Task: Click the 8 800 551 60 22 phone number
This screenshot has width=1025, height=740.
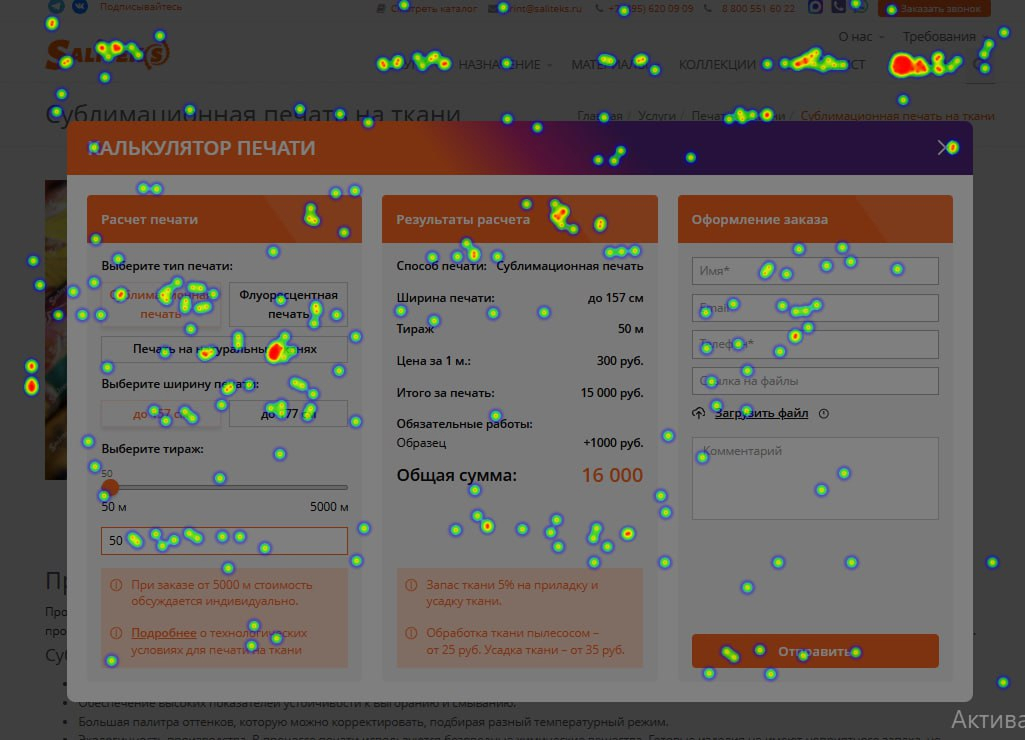Action: [758, 8]
